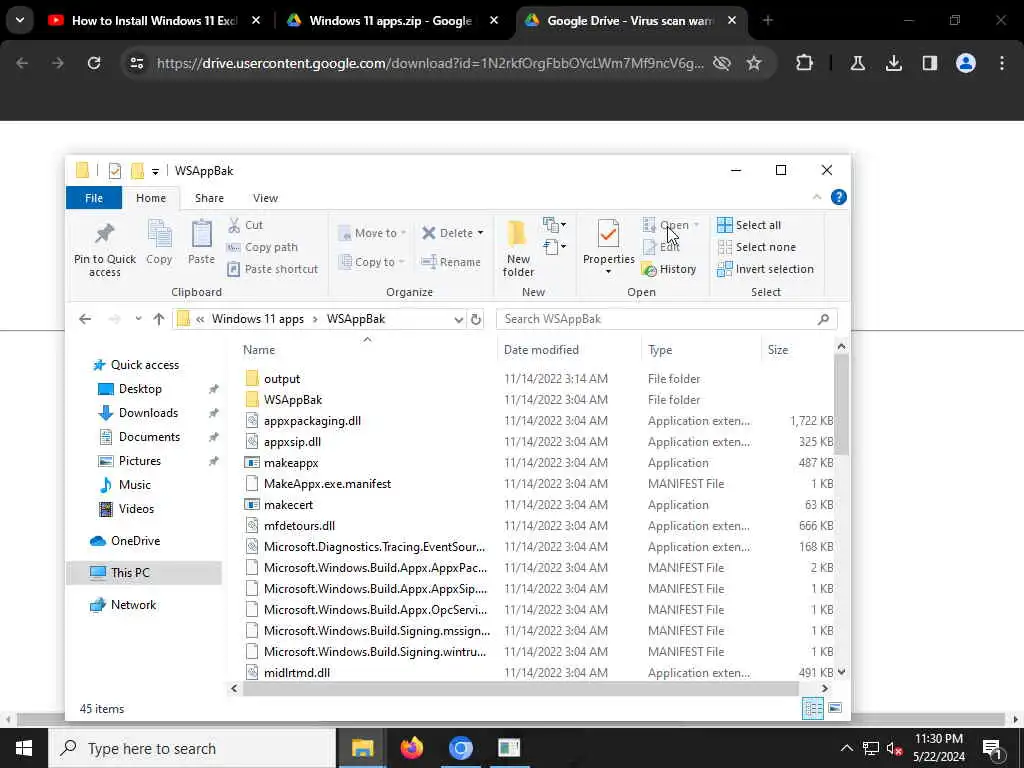Screen dimensions: 1024x768
Task: Select appxpackaging.dll file
Action: click(312, 421)
